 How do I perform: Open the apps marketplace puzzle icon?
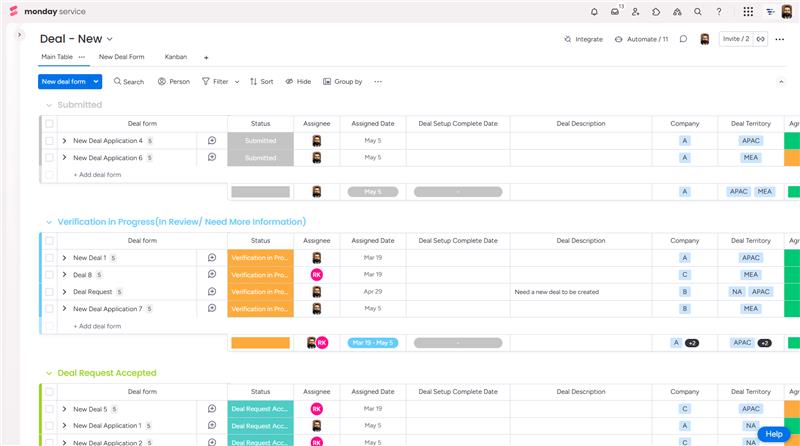656,12
